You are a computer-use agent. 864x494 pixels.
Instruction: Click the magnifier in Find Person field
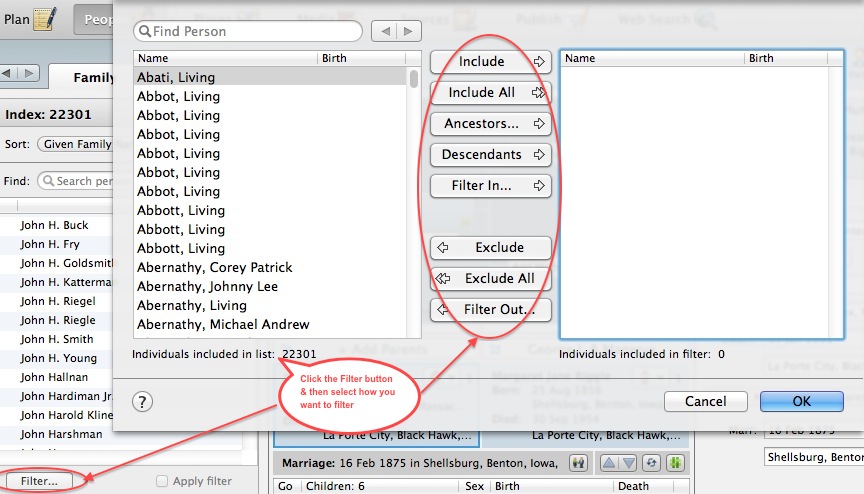click(144, 31)
